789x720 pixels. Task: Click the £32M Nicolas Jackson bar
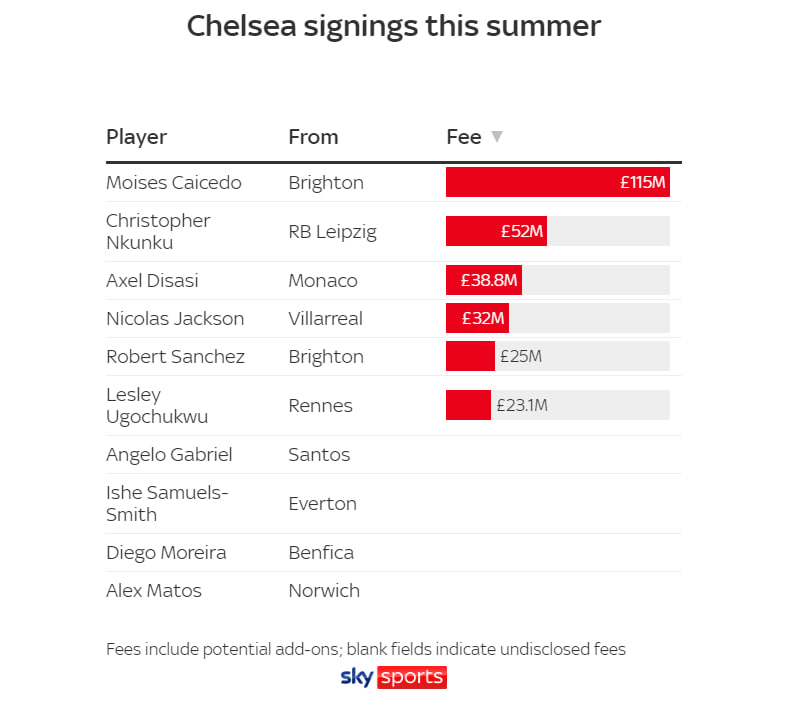(477, 318)
